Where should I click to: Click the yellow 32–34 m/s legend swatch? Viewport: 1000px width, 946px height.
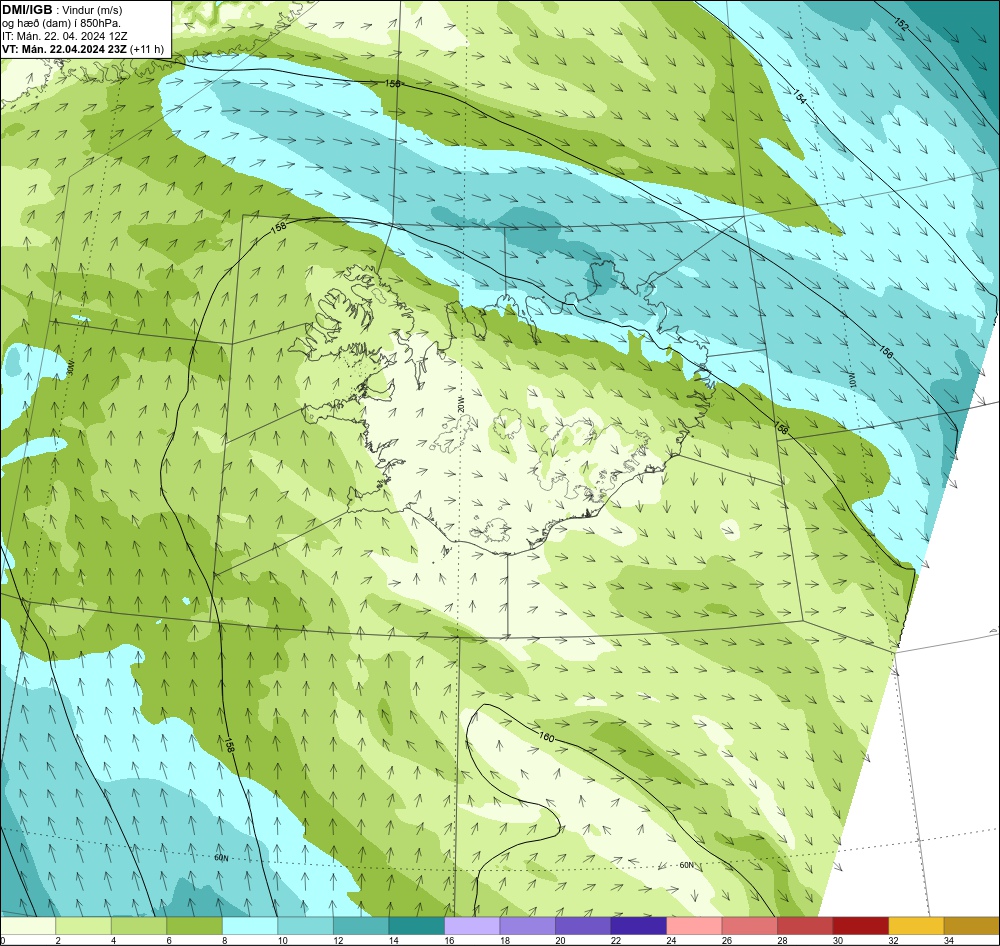click(916, 925)
